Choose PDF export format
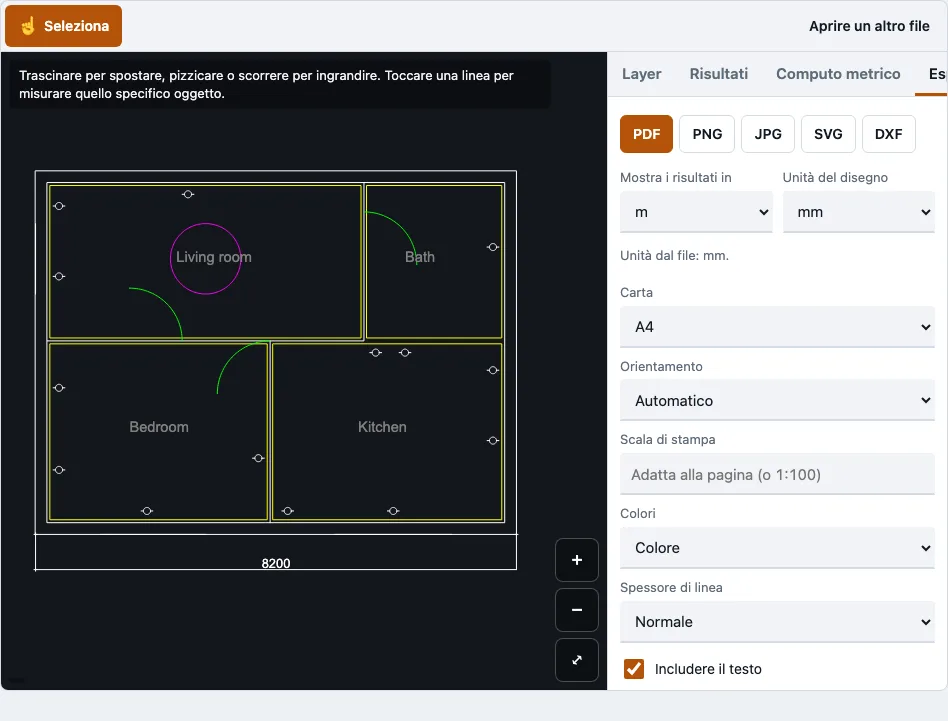Viewport: 948px width, 721px height. 646,134
